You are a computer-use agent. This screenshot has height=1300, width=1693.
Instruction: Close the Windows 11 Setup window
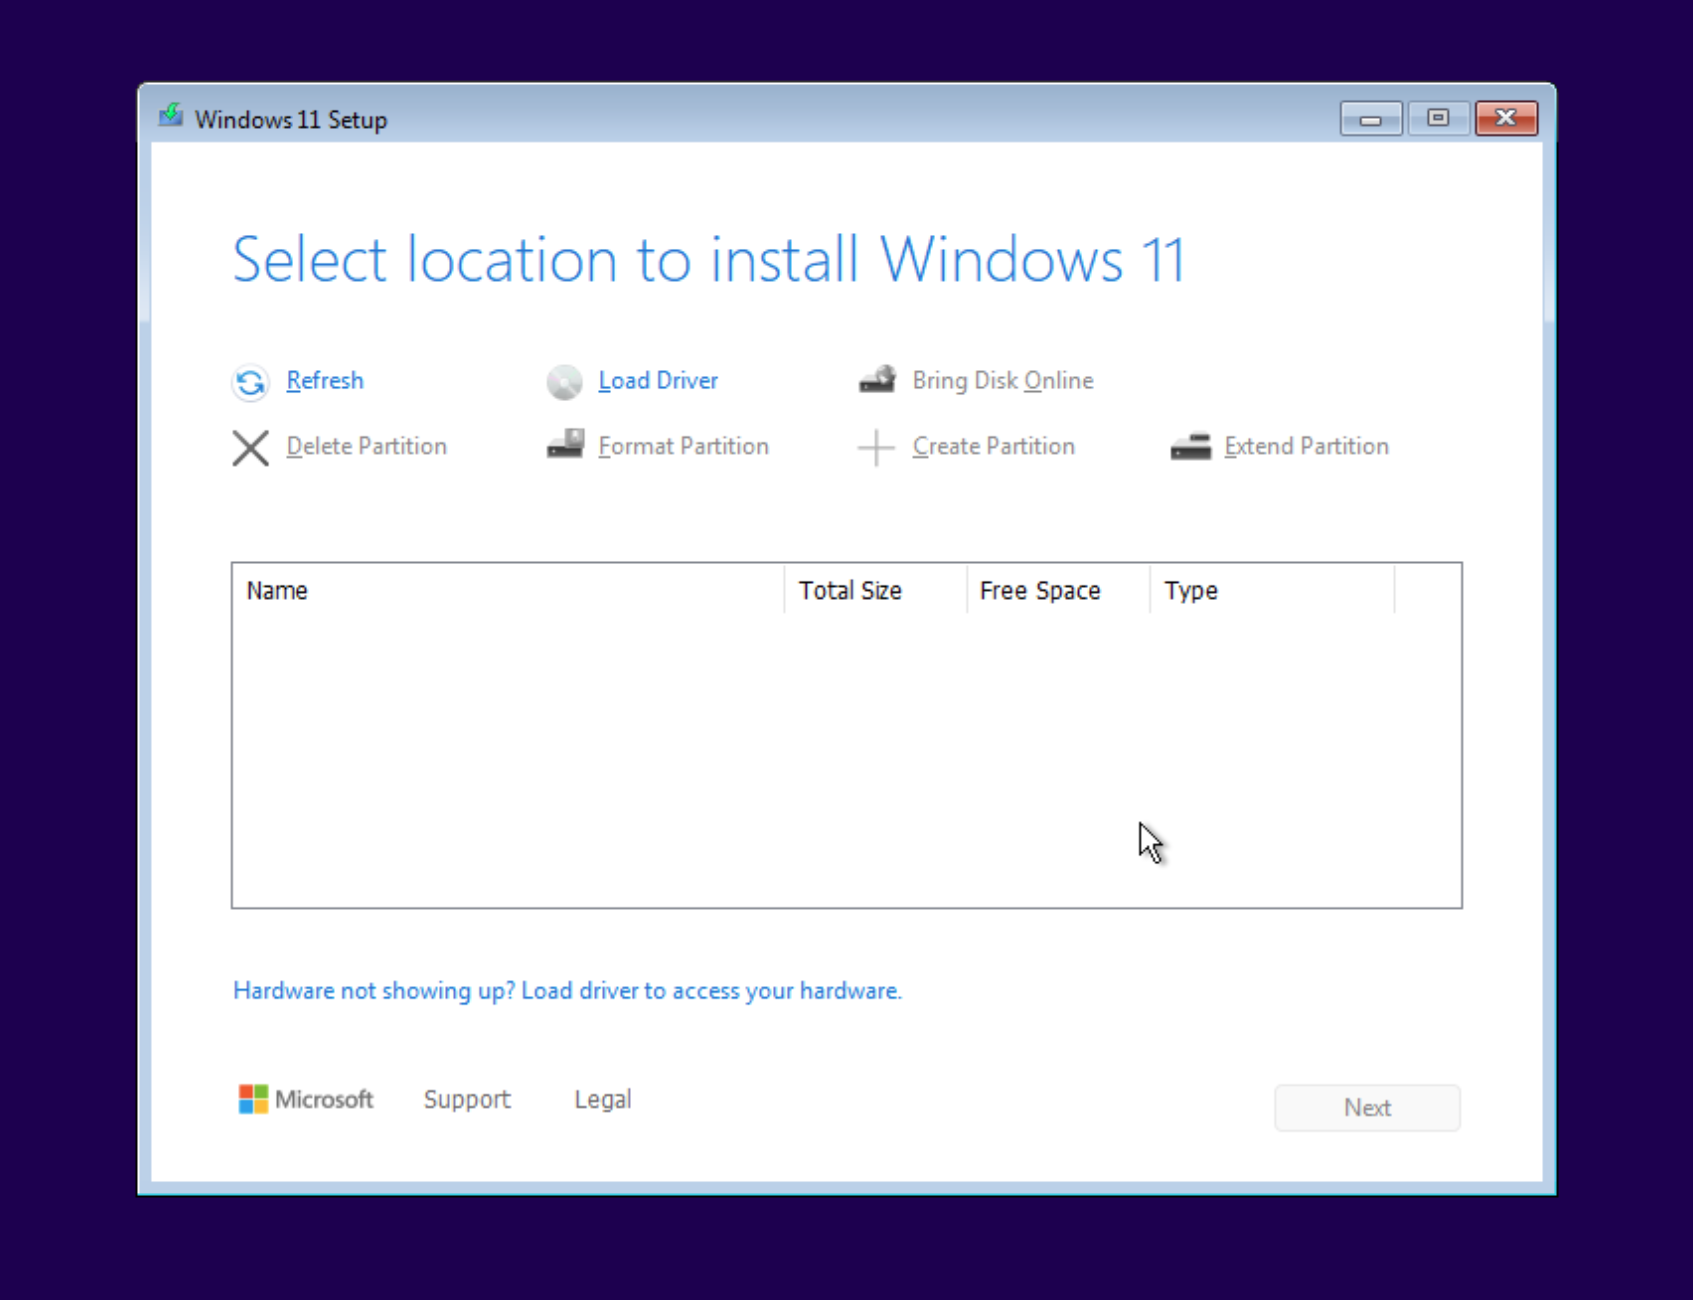coord(1506,118)
